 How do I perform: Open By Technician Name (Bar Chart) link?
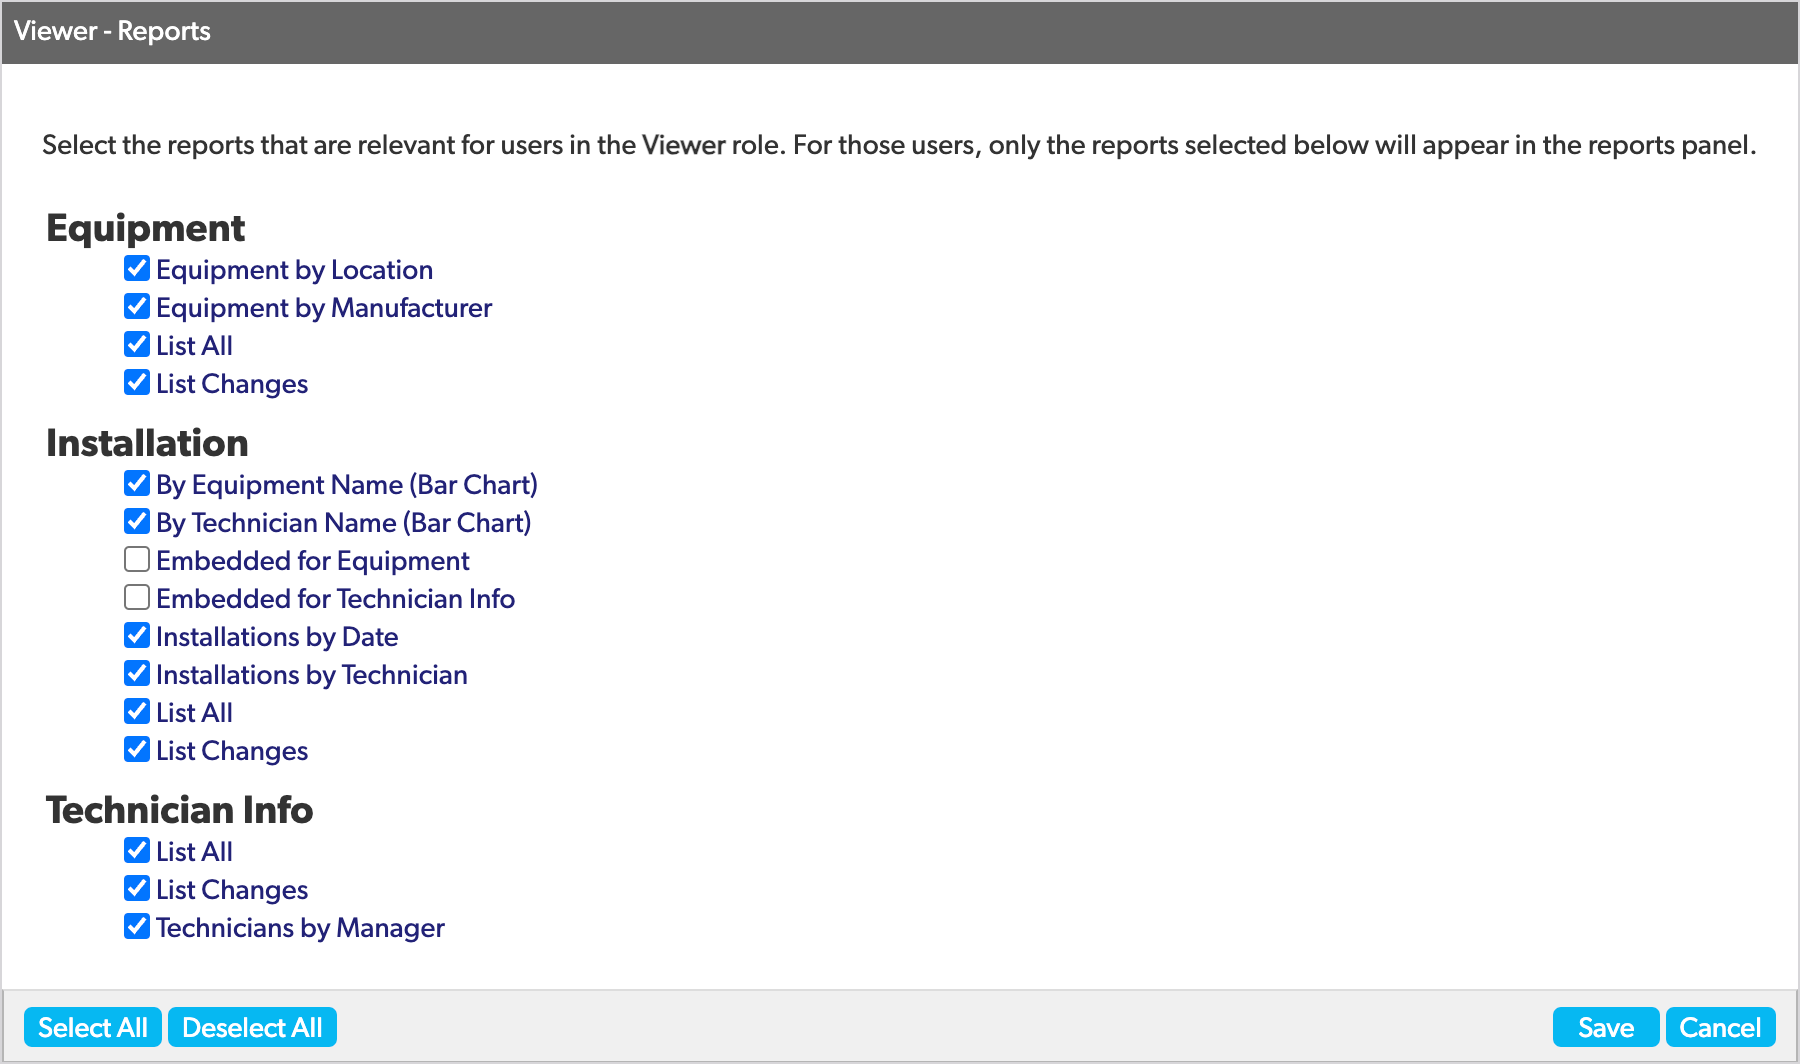coord(343,523)
